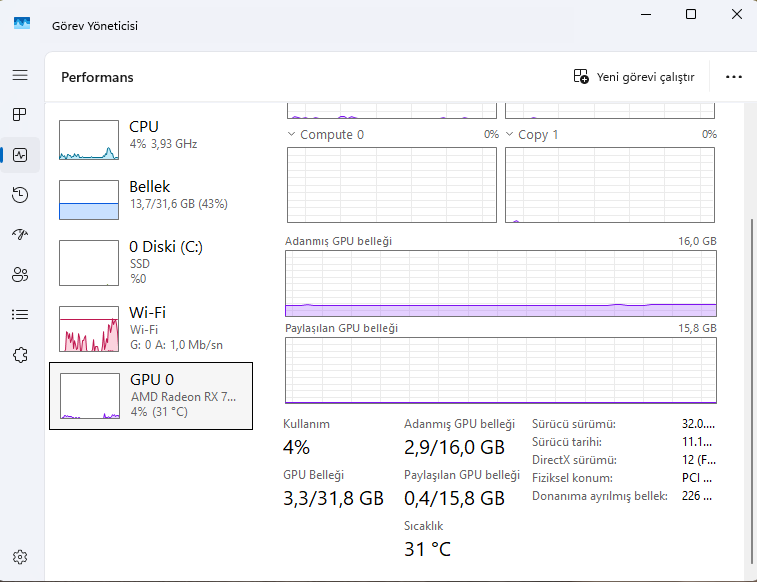Expand the Compute 0 graph dropdown
This screenshot has width=757, height=582.
pyautogui.click(x=292, y=134)
